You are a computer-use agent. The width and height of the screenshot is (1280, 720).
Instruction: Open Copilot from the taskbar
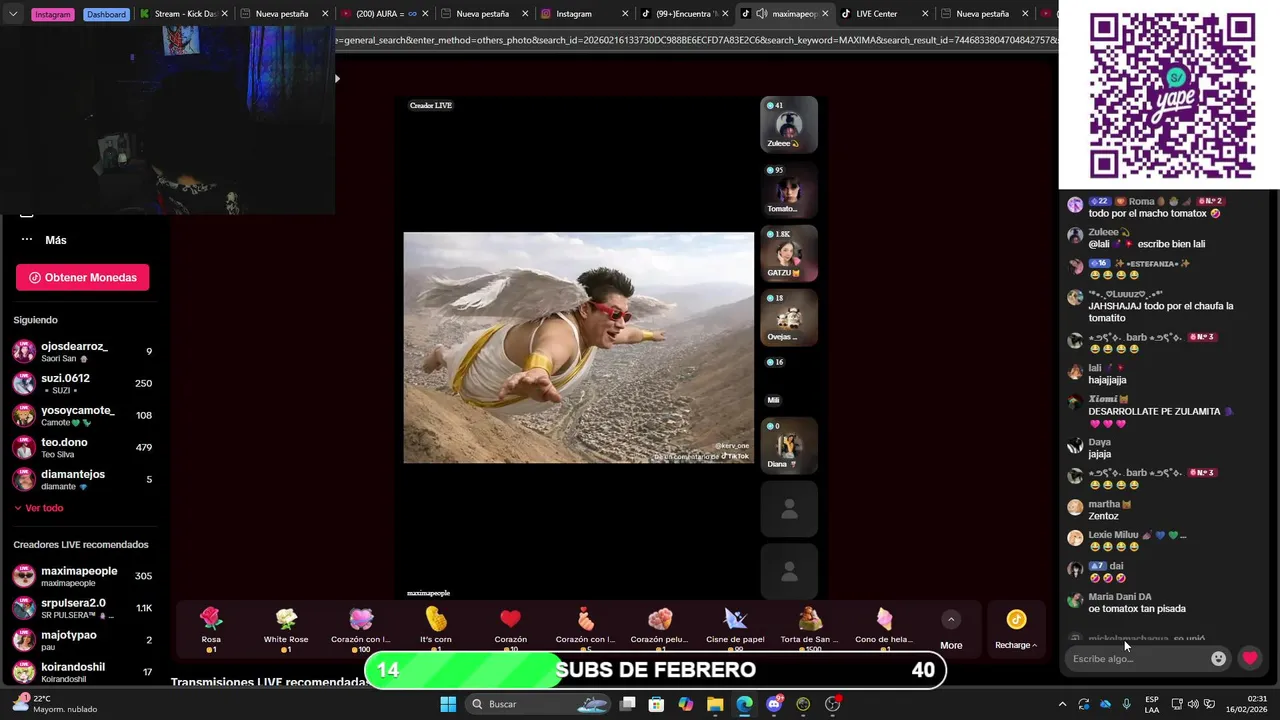click(x=686, y=704)
